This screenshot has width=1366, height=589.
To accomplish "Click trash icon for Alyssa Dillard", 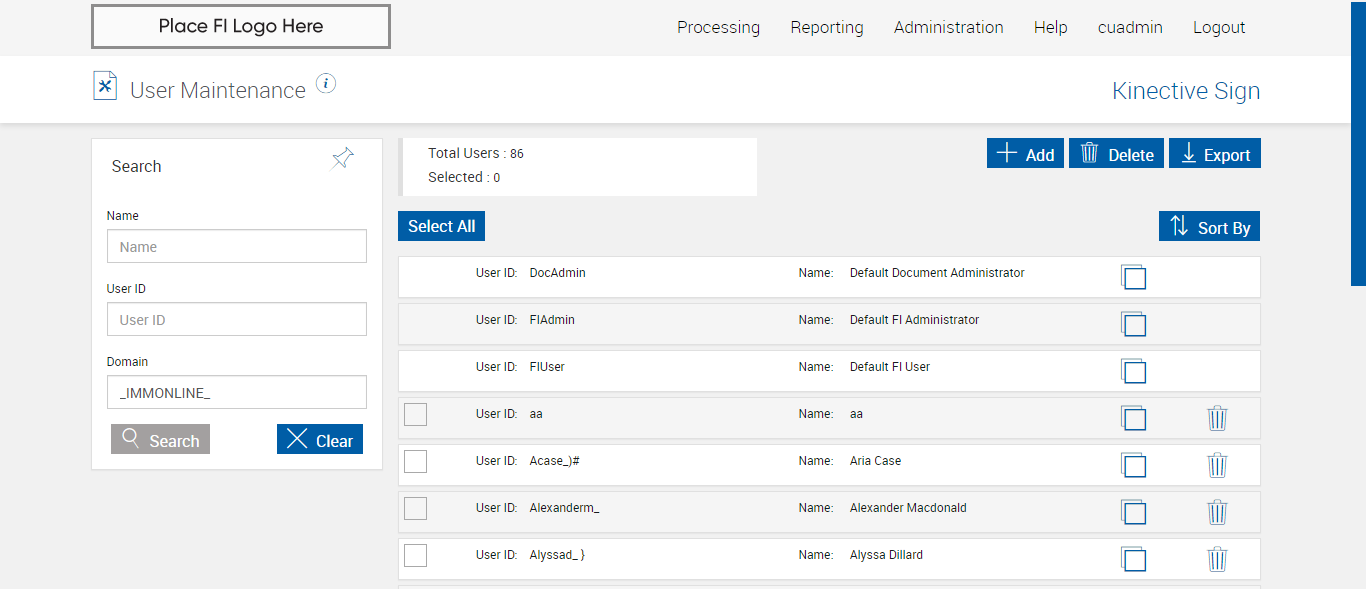I will 1217,559.
